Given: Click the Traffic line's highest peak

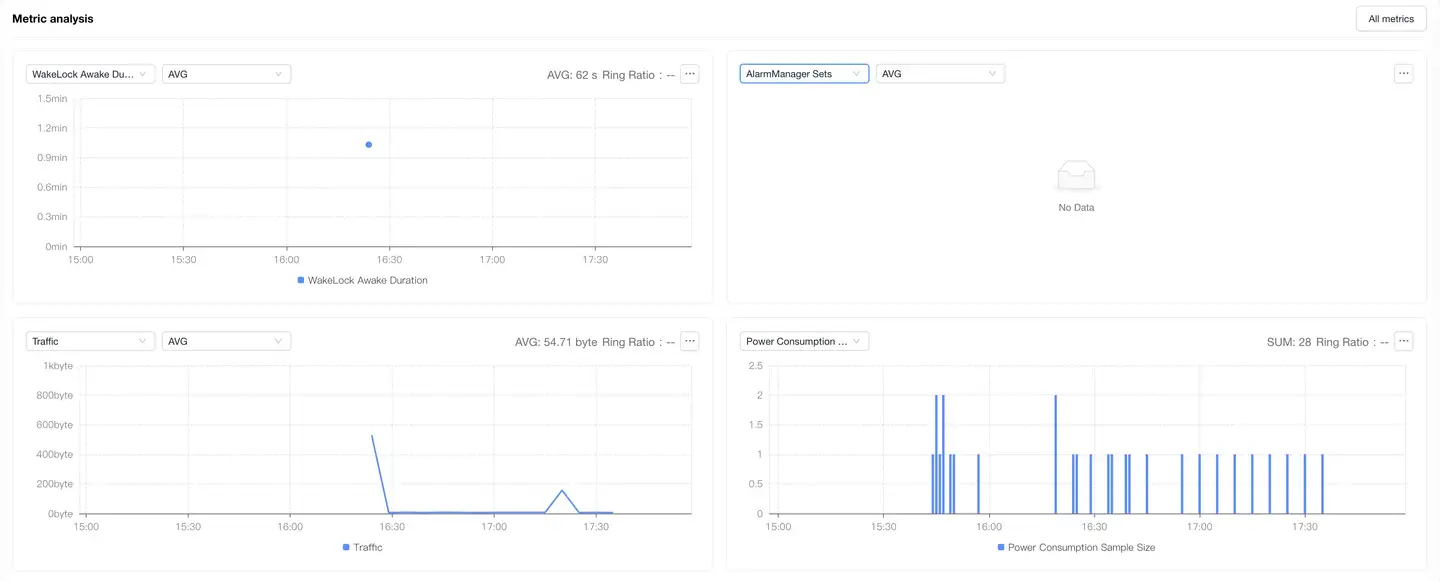Looking at the screenshot, I should [372, 436].
